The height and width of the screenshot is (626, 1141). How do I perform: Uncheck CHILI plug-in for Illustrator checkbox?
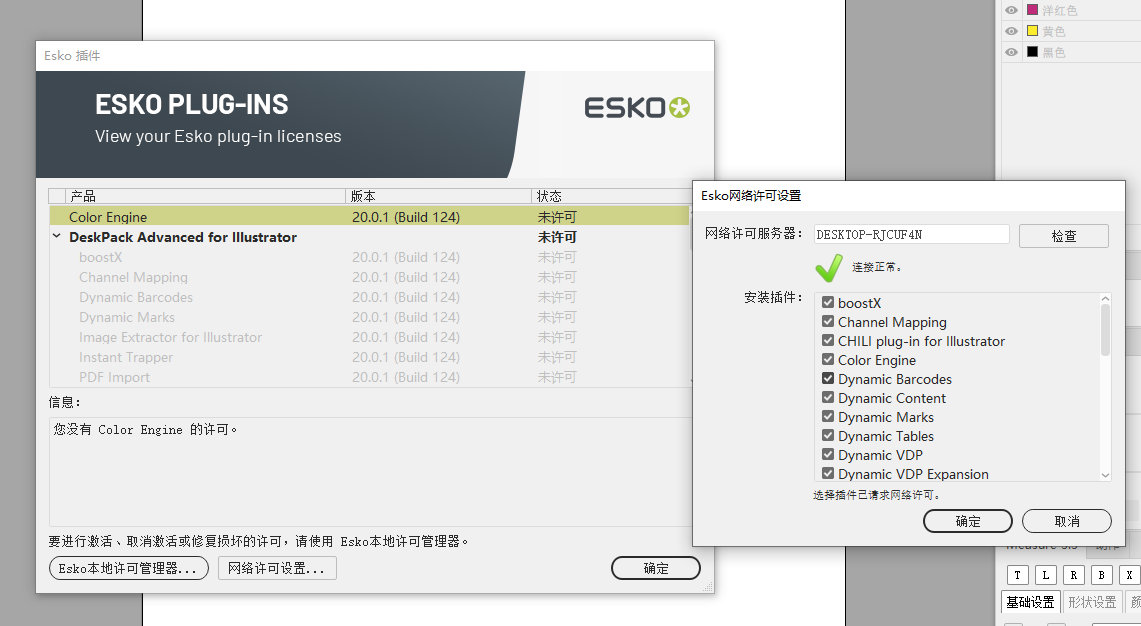pyautogui.click(x=828, y=340)
